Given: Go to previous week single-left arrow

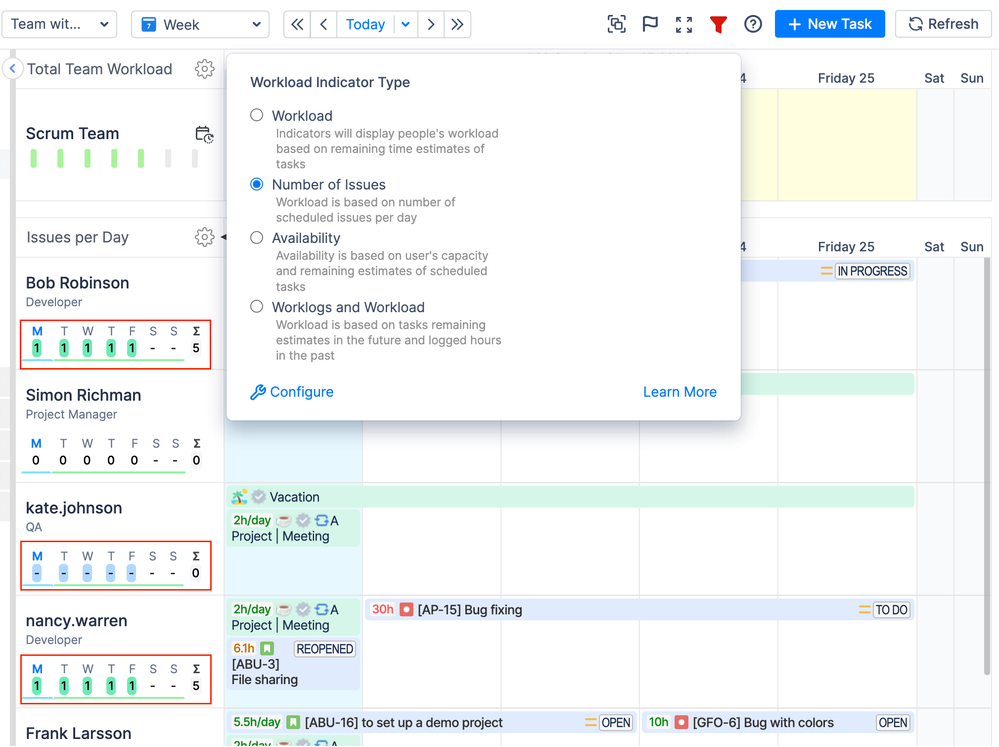Looking at the screenshot, I should (324, 24).
